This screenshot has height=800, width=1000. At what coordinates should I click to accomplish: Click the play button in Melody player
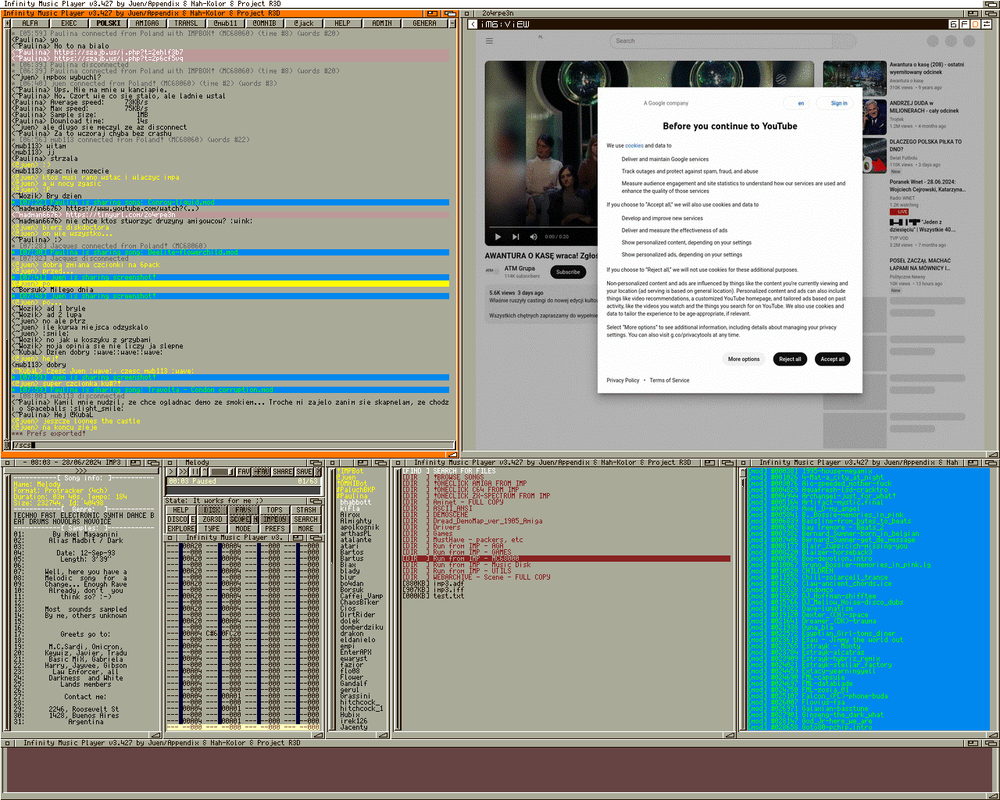click(x=171, y=472)
